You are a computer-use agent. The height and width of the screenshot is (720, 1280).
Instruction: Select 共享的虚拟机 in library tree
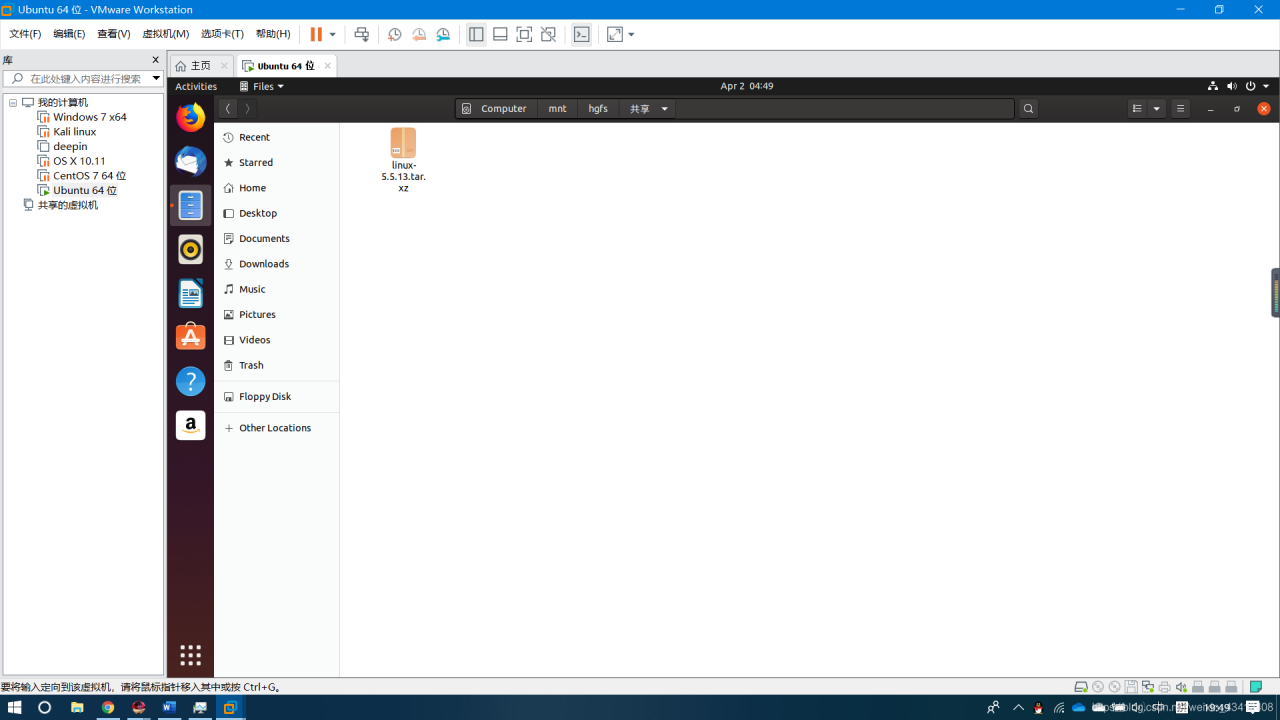coord(68,205)
